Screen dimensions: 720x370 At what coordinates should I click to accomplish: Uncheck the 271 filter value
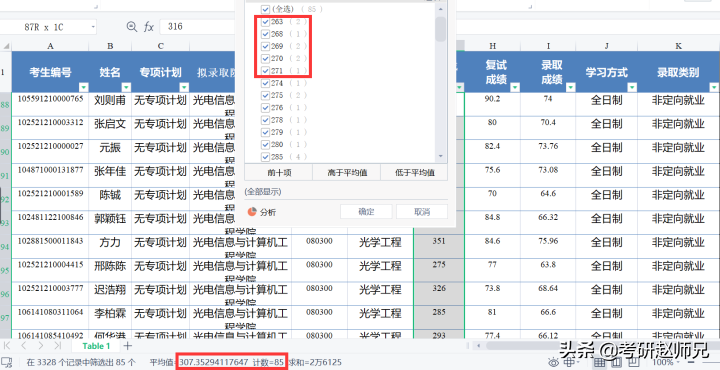[265, 71]
